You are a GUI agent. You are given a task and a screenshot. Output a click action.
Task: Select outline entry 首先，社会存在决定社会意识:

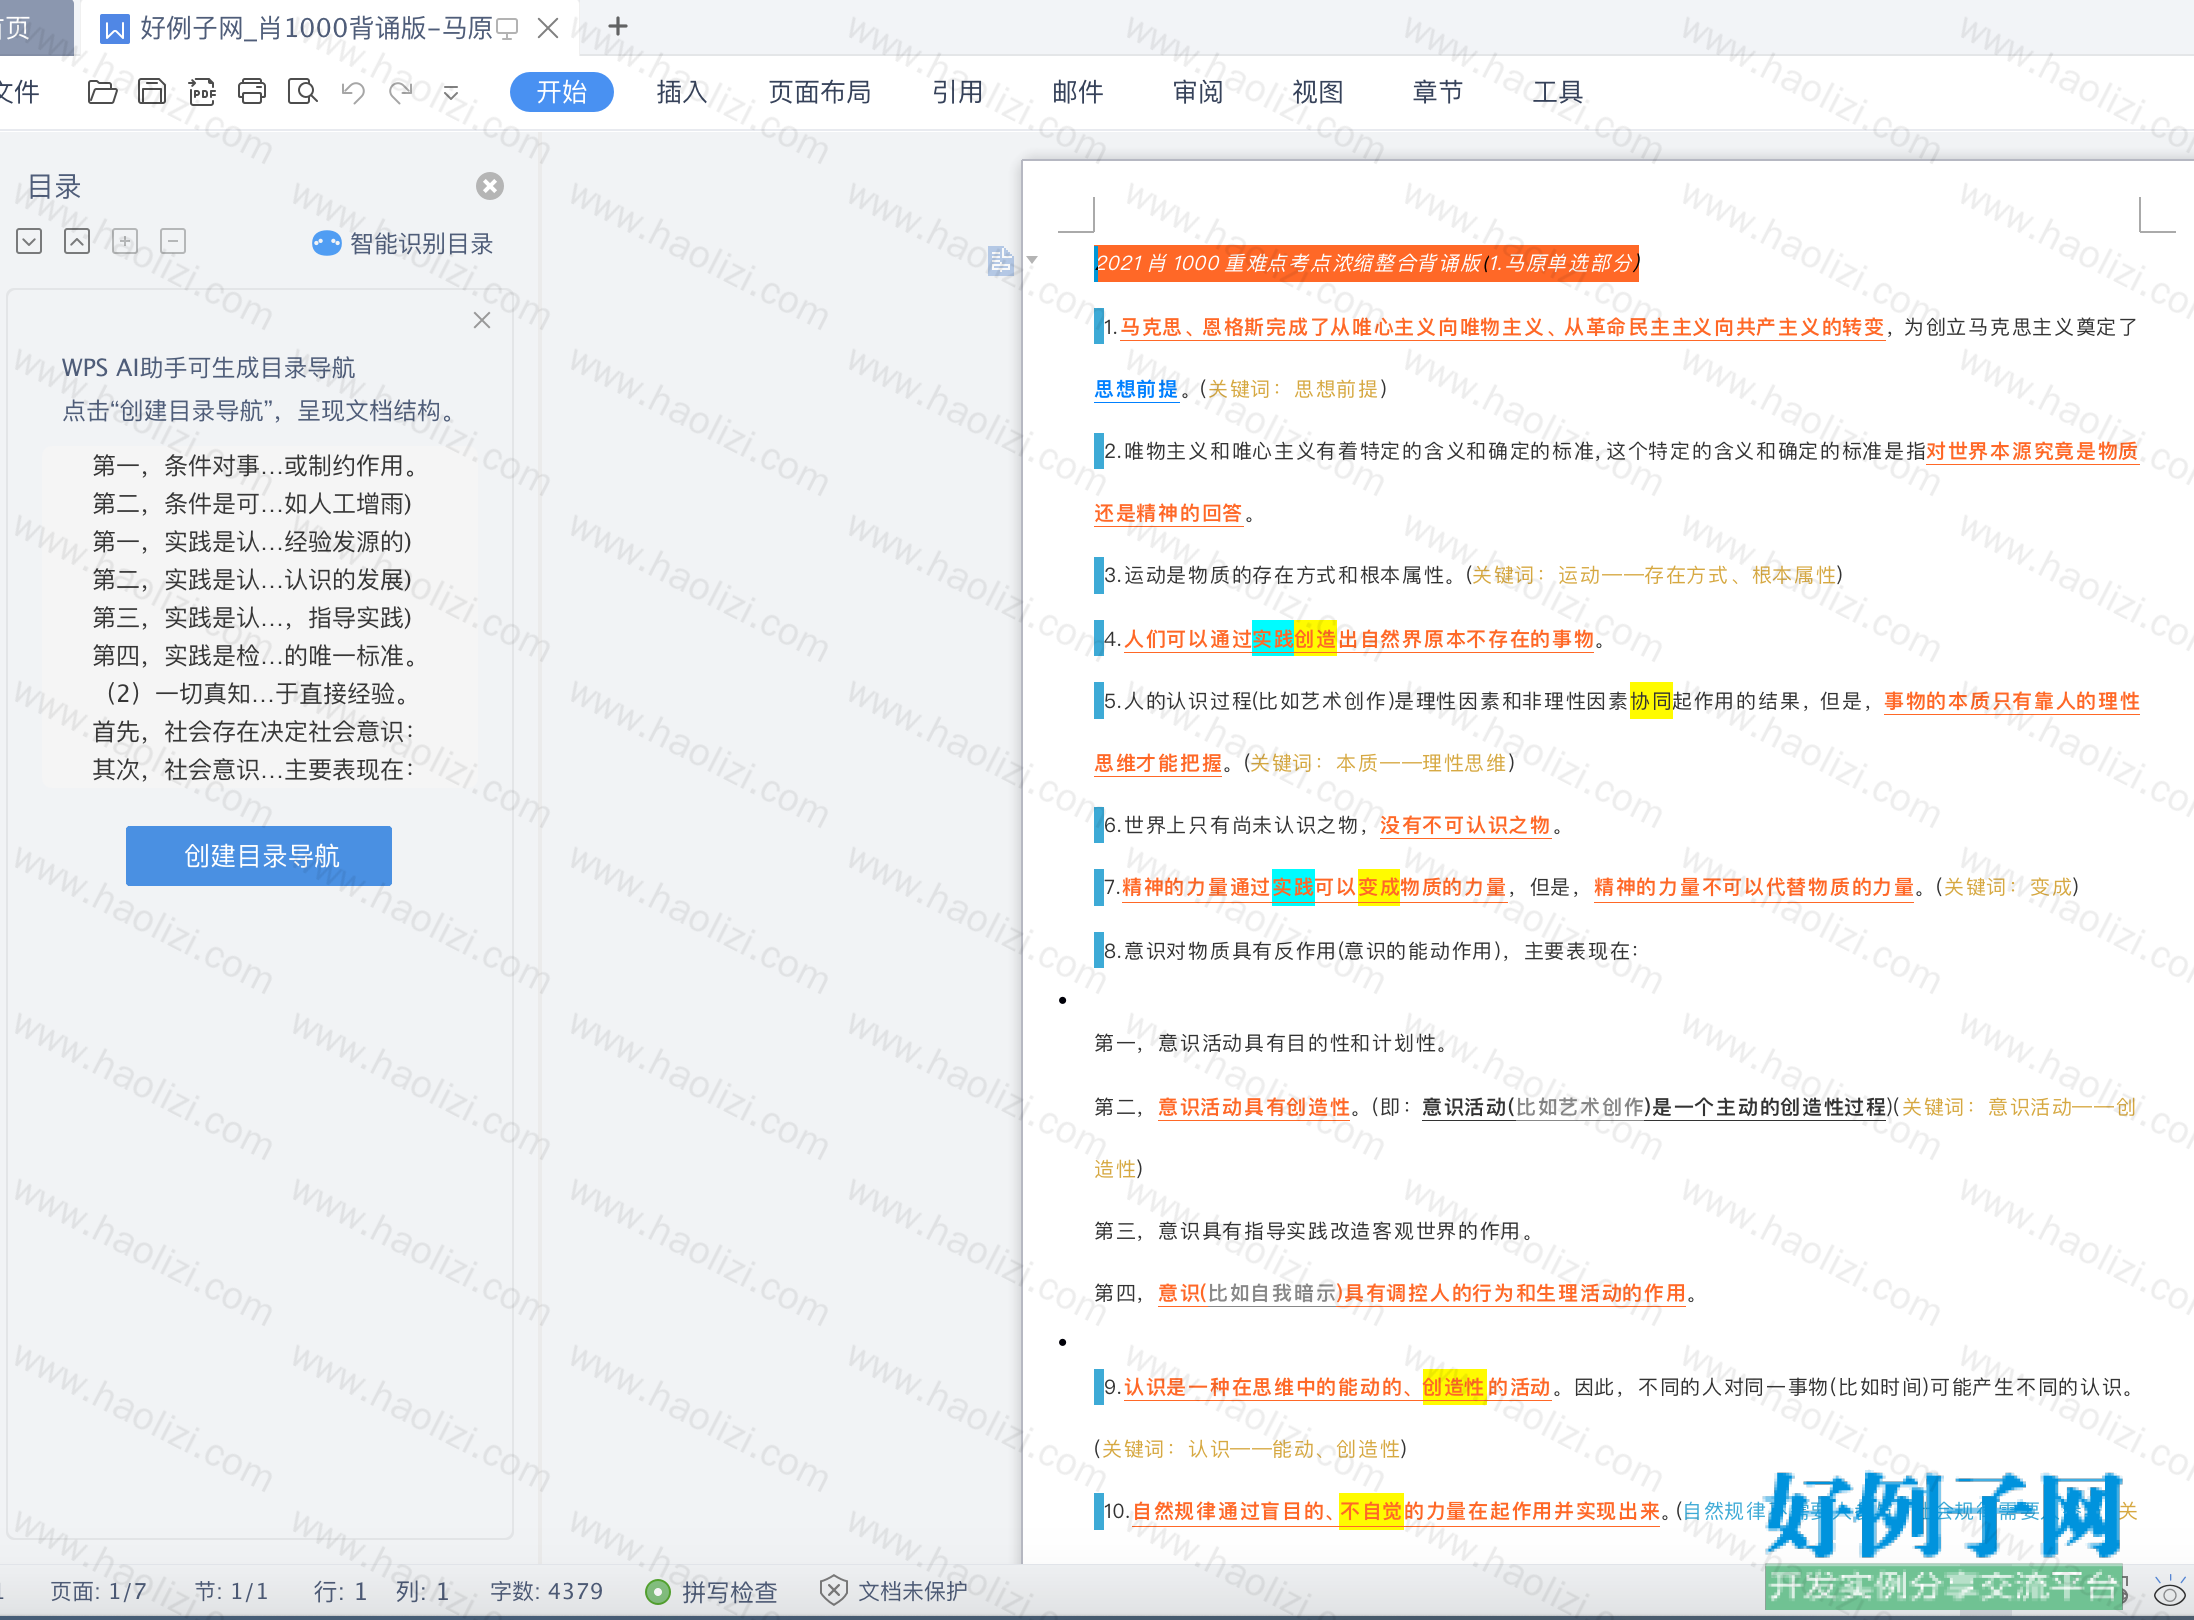click(253, 732)
